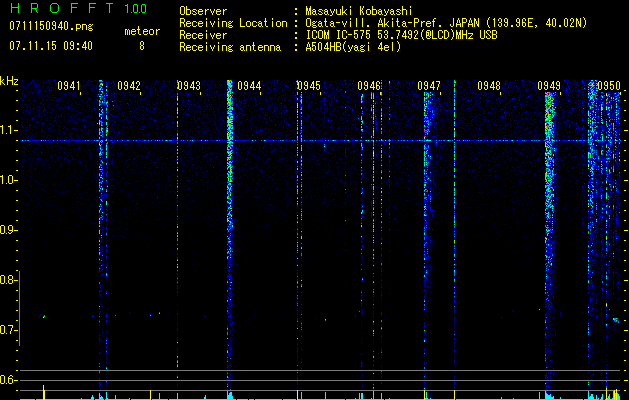
Task: Click the Receiving antenna label
Action: click(x=230, y=47)
